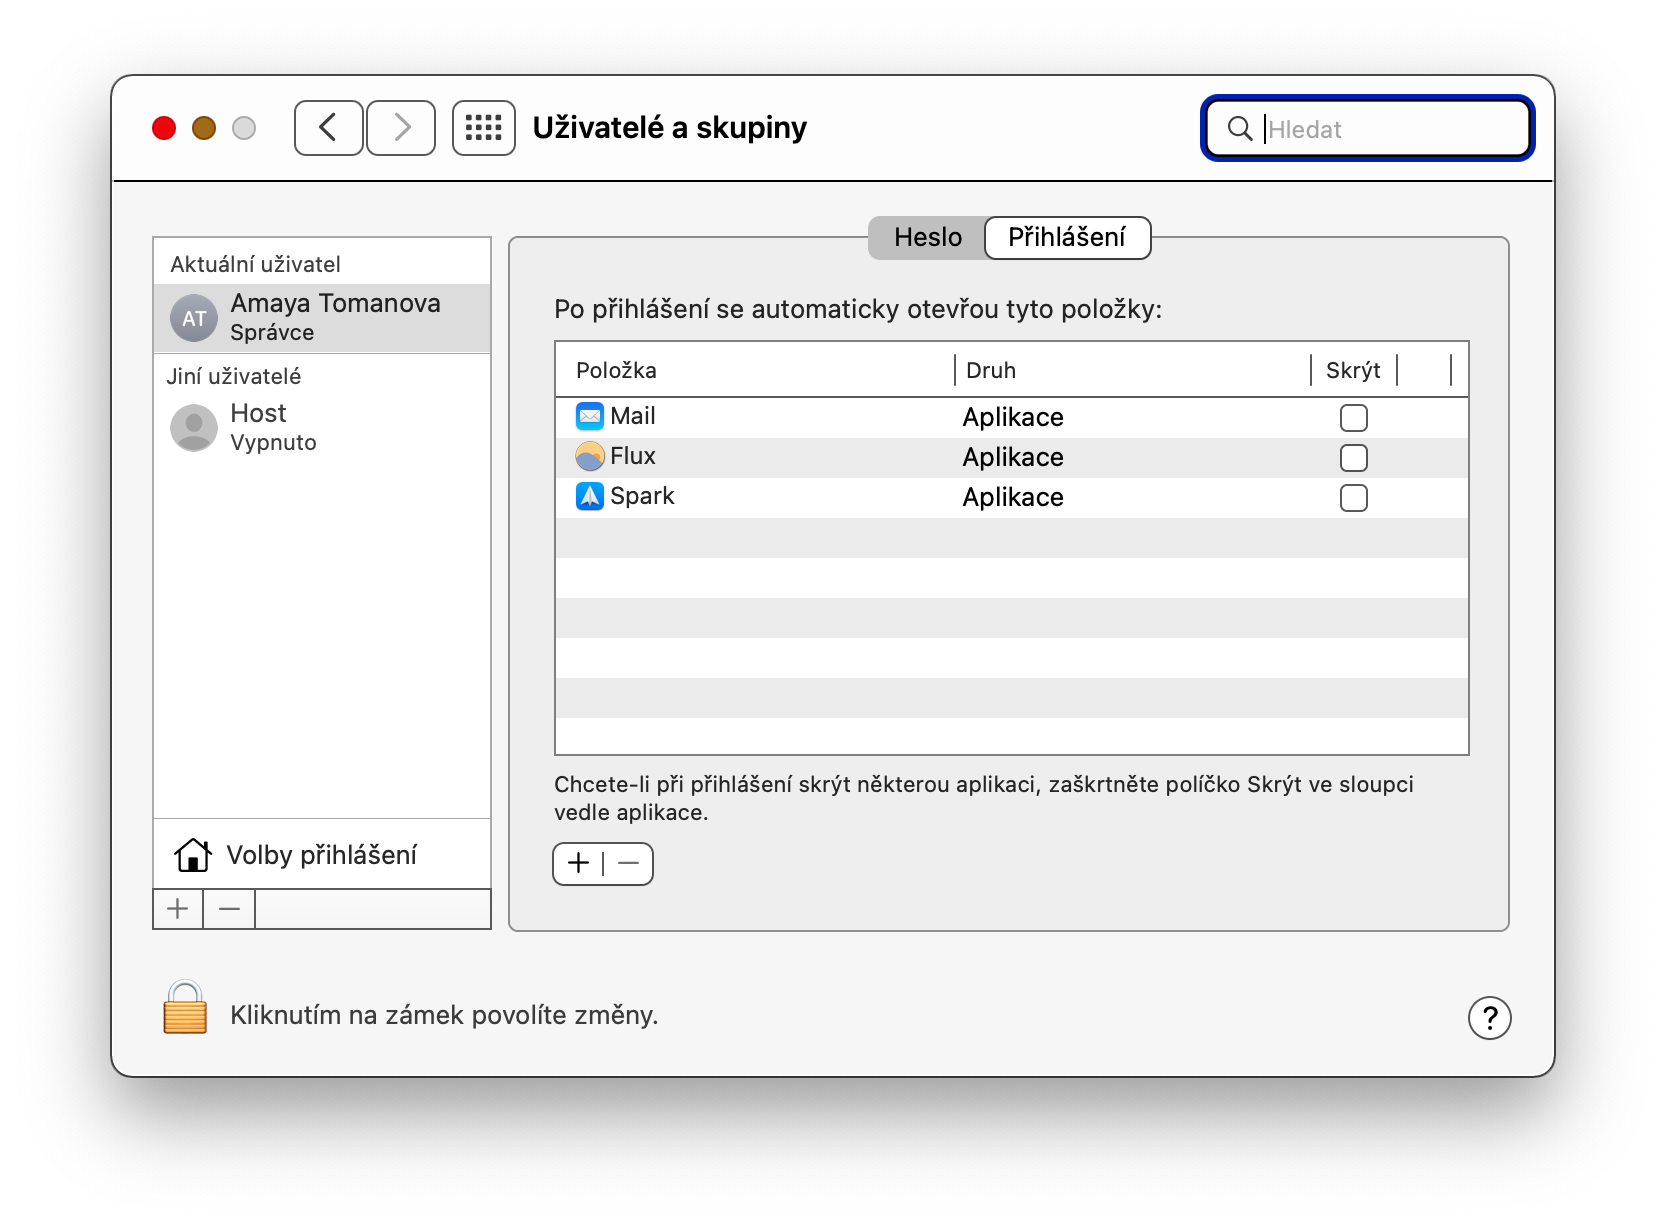Click the forward navigation arrow
The width and height of the screenshot is (1666, 1224).
(401, 128)
